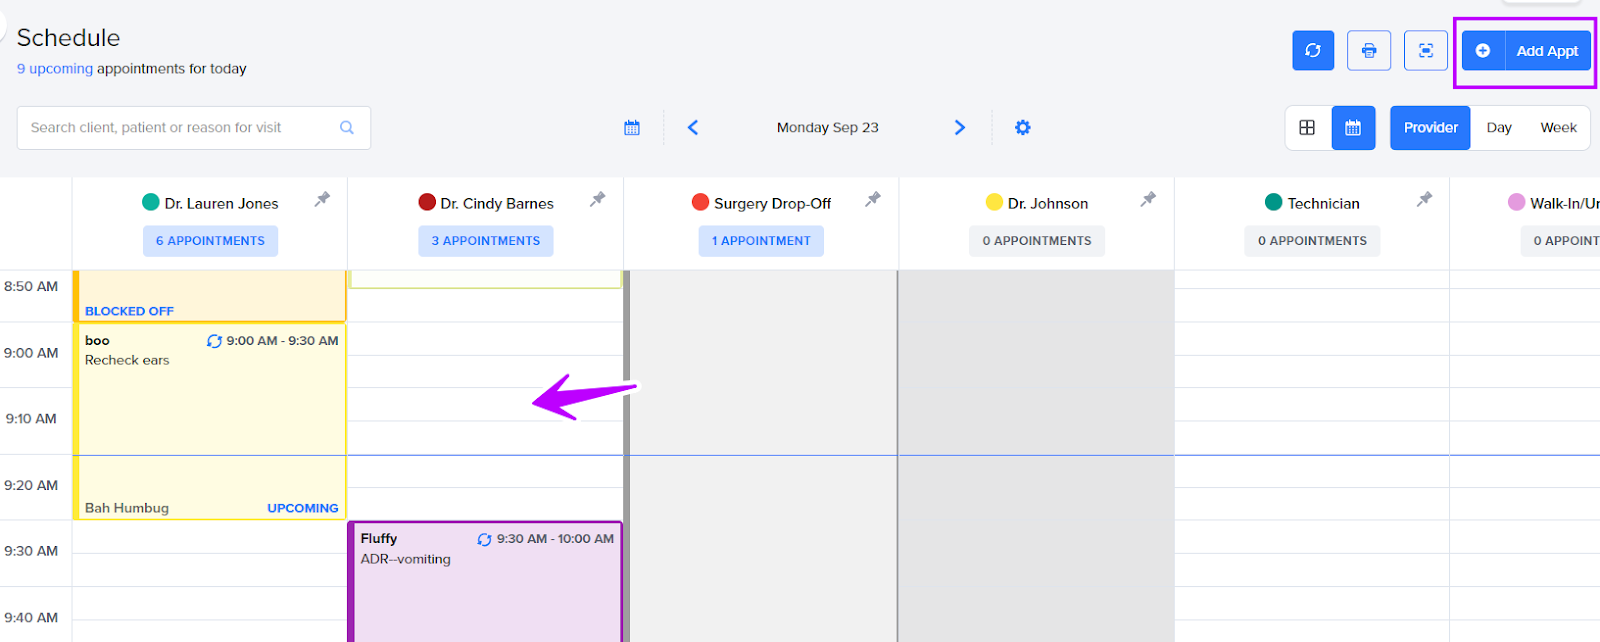
Task: Open Dr. Johnson 0 Appointments badge
Action: (1037, 241)
